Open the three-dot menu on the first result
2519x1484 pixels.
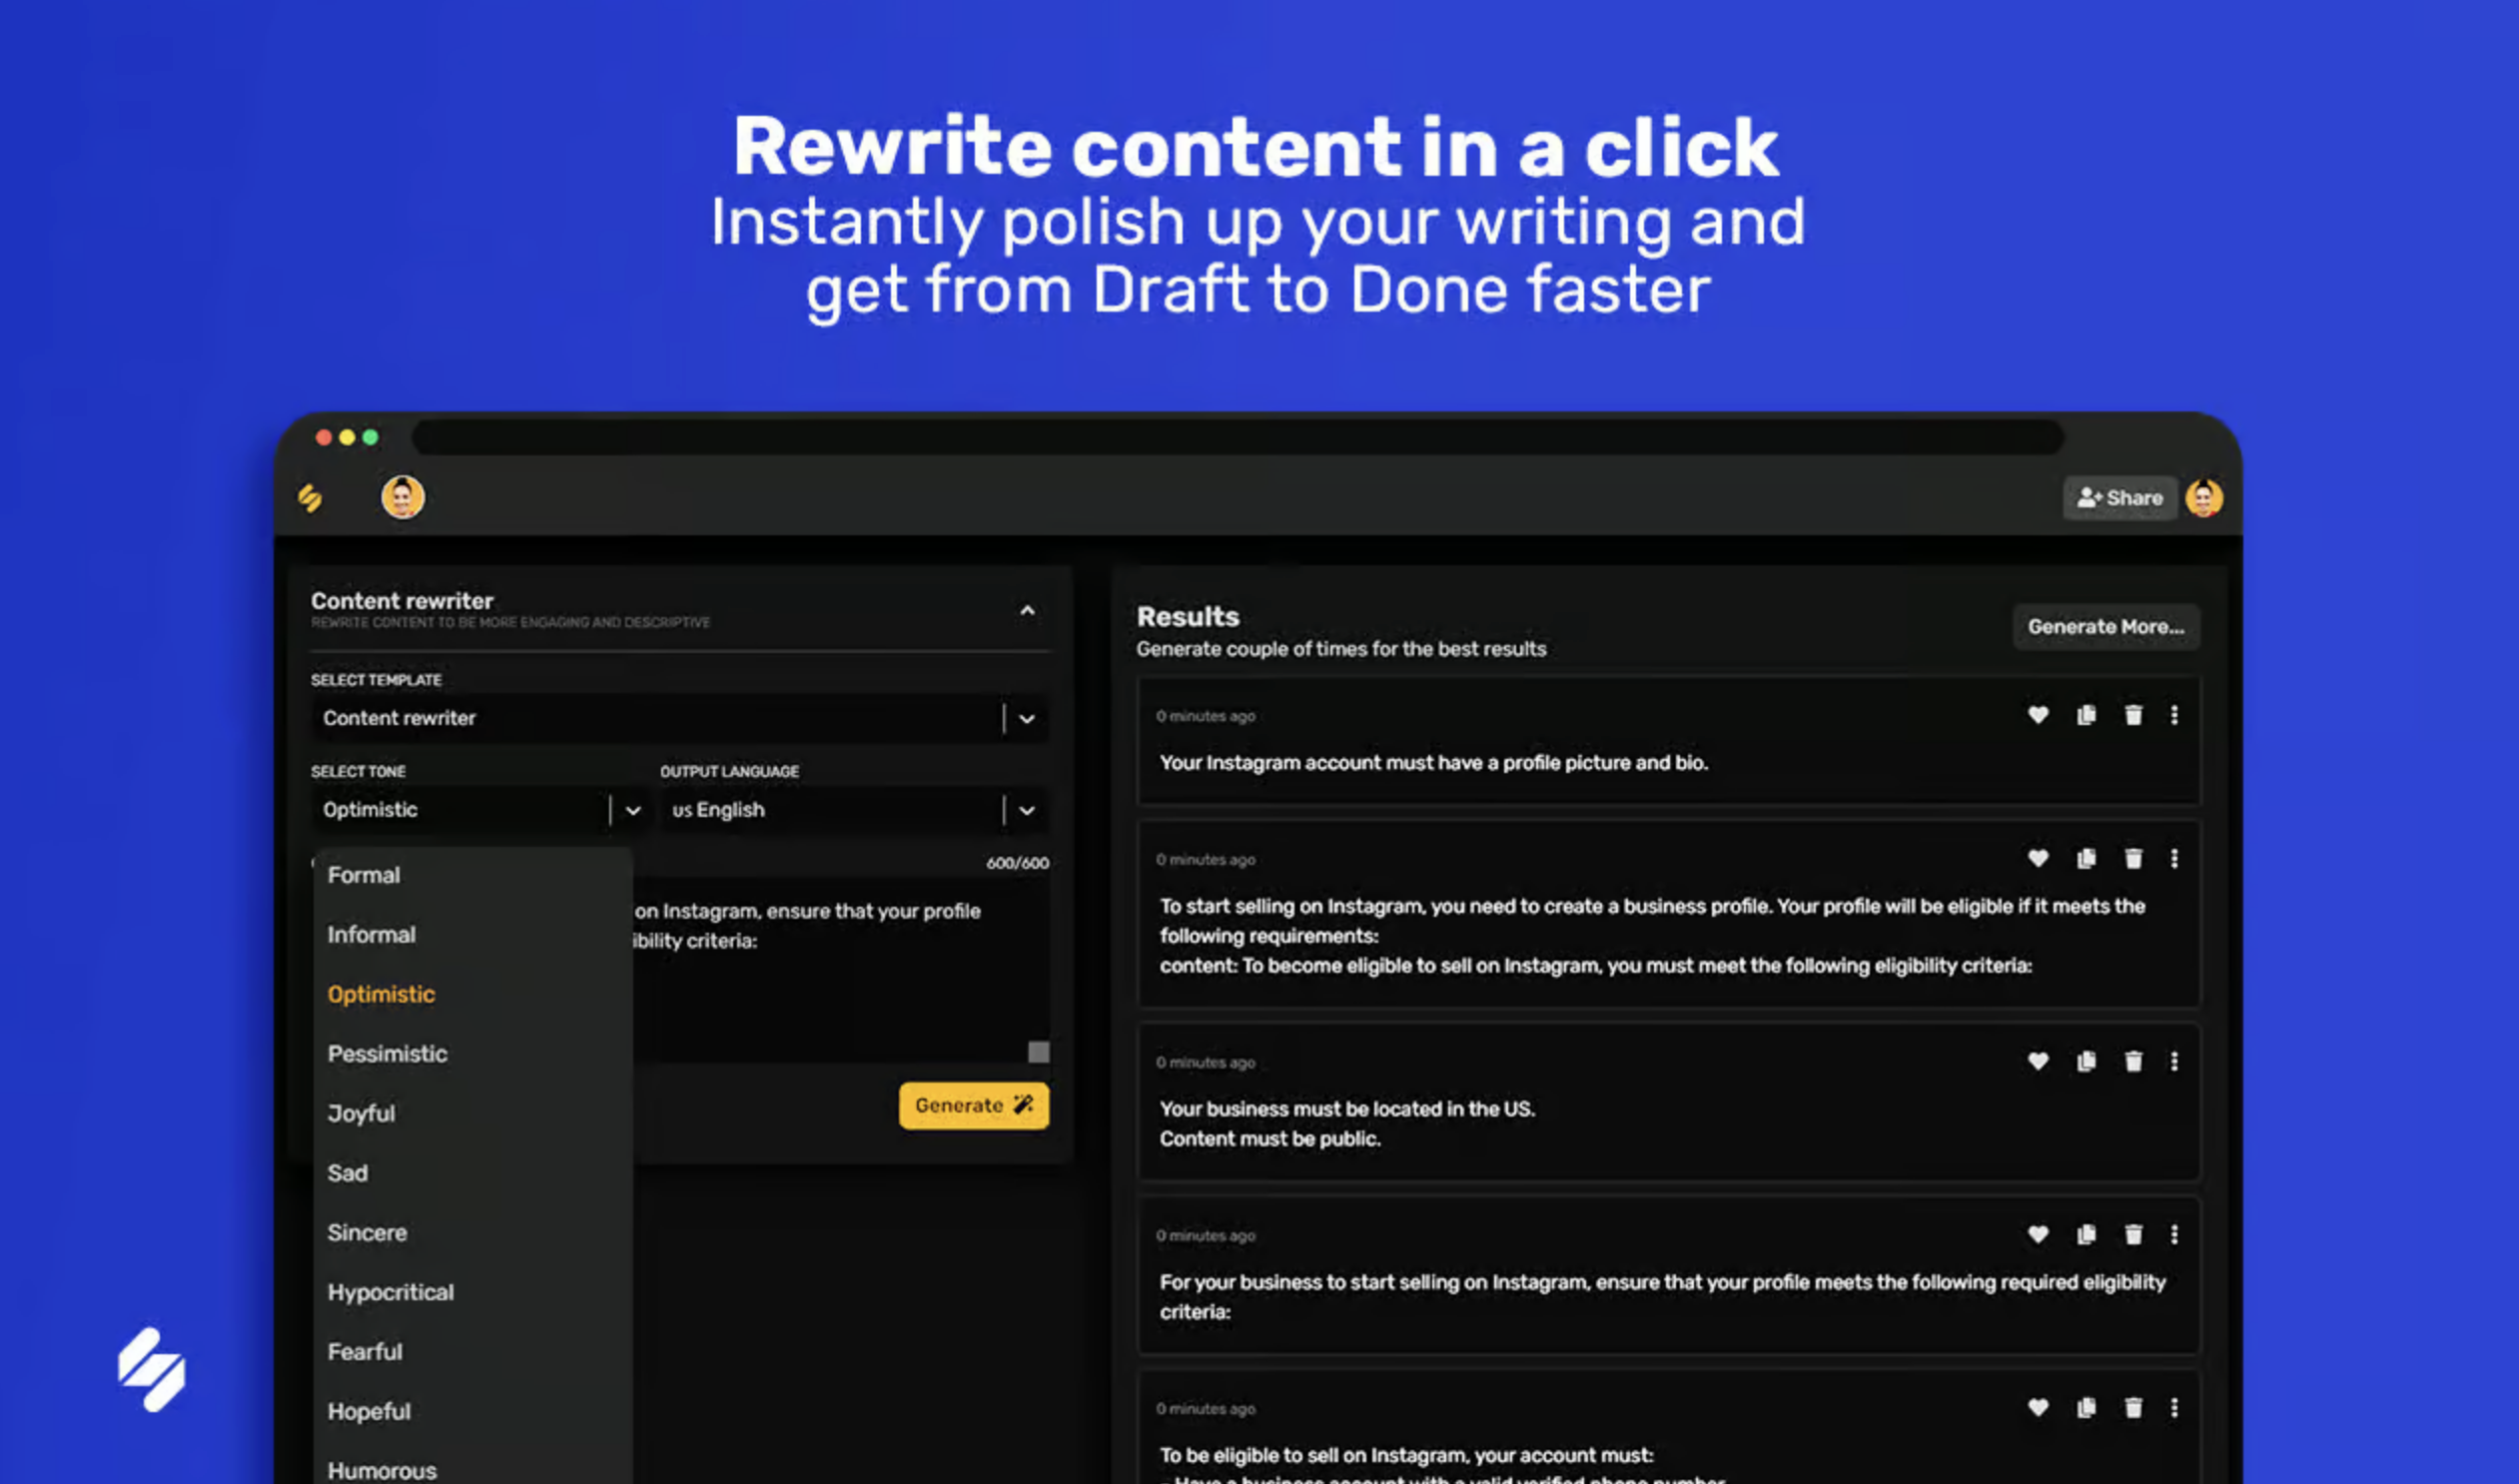2175,716
